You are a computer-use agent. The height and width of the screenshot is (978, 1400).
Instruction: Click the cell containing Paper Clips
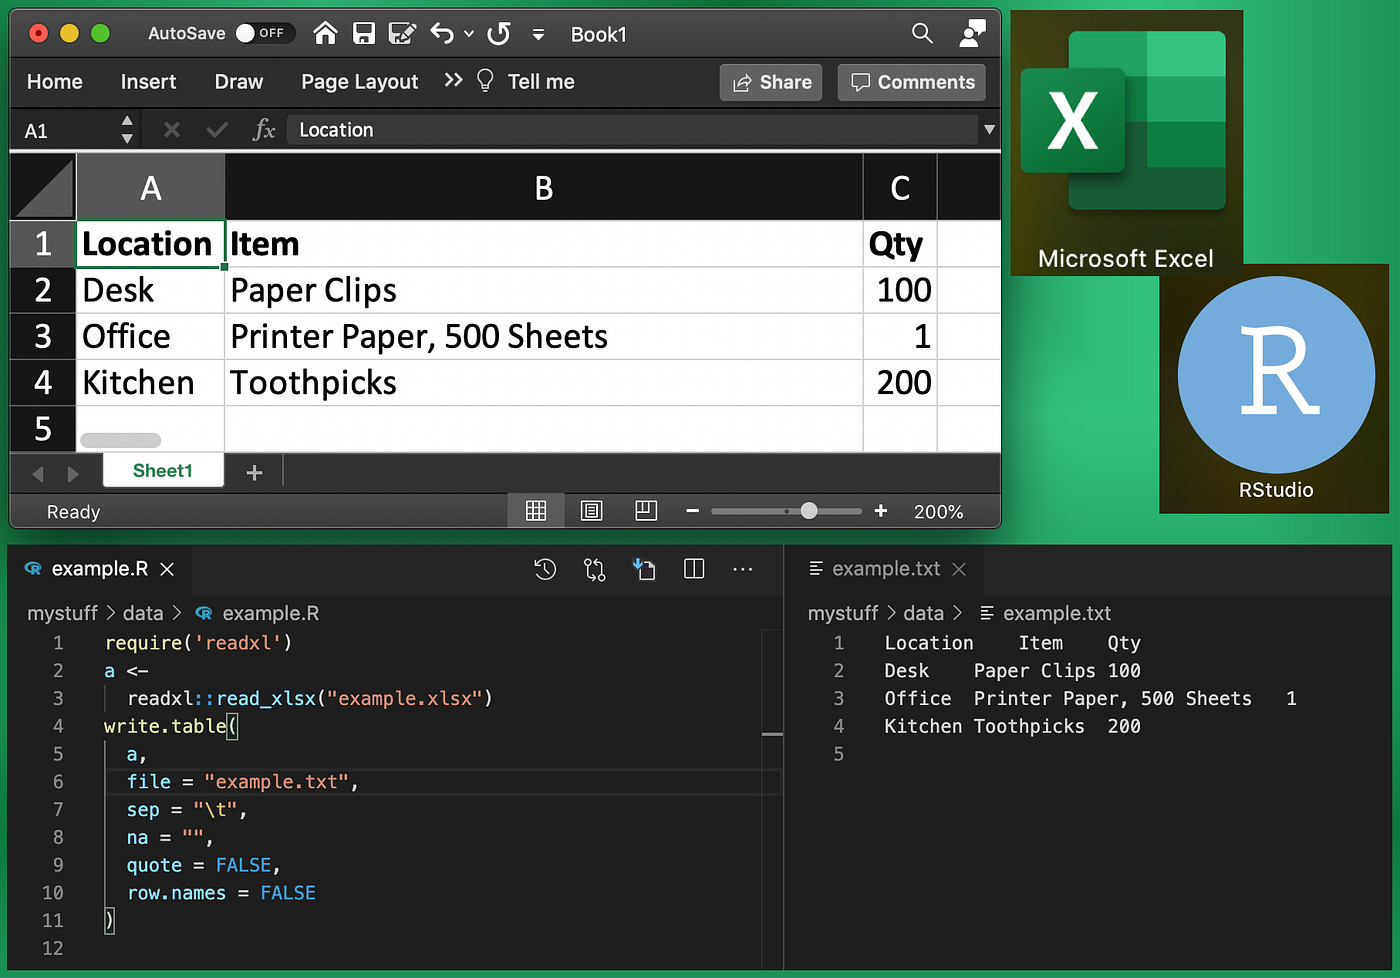(x=544, y=290)
